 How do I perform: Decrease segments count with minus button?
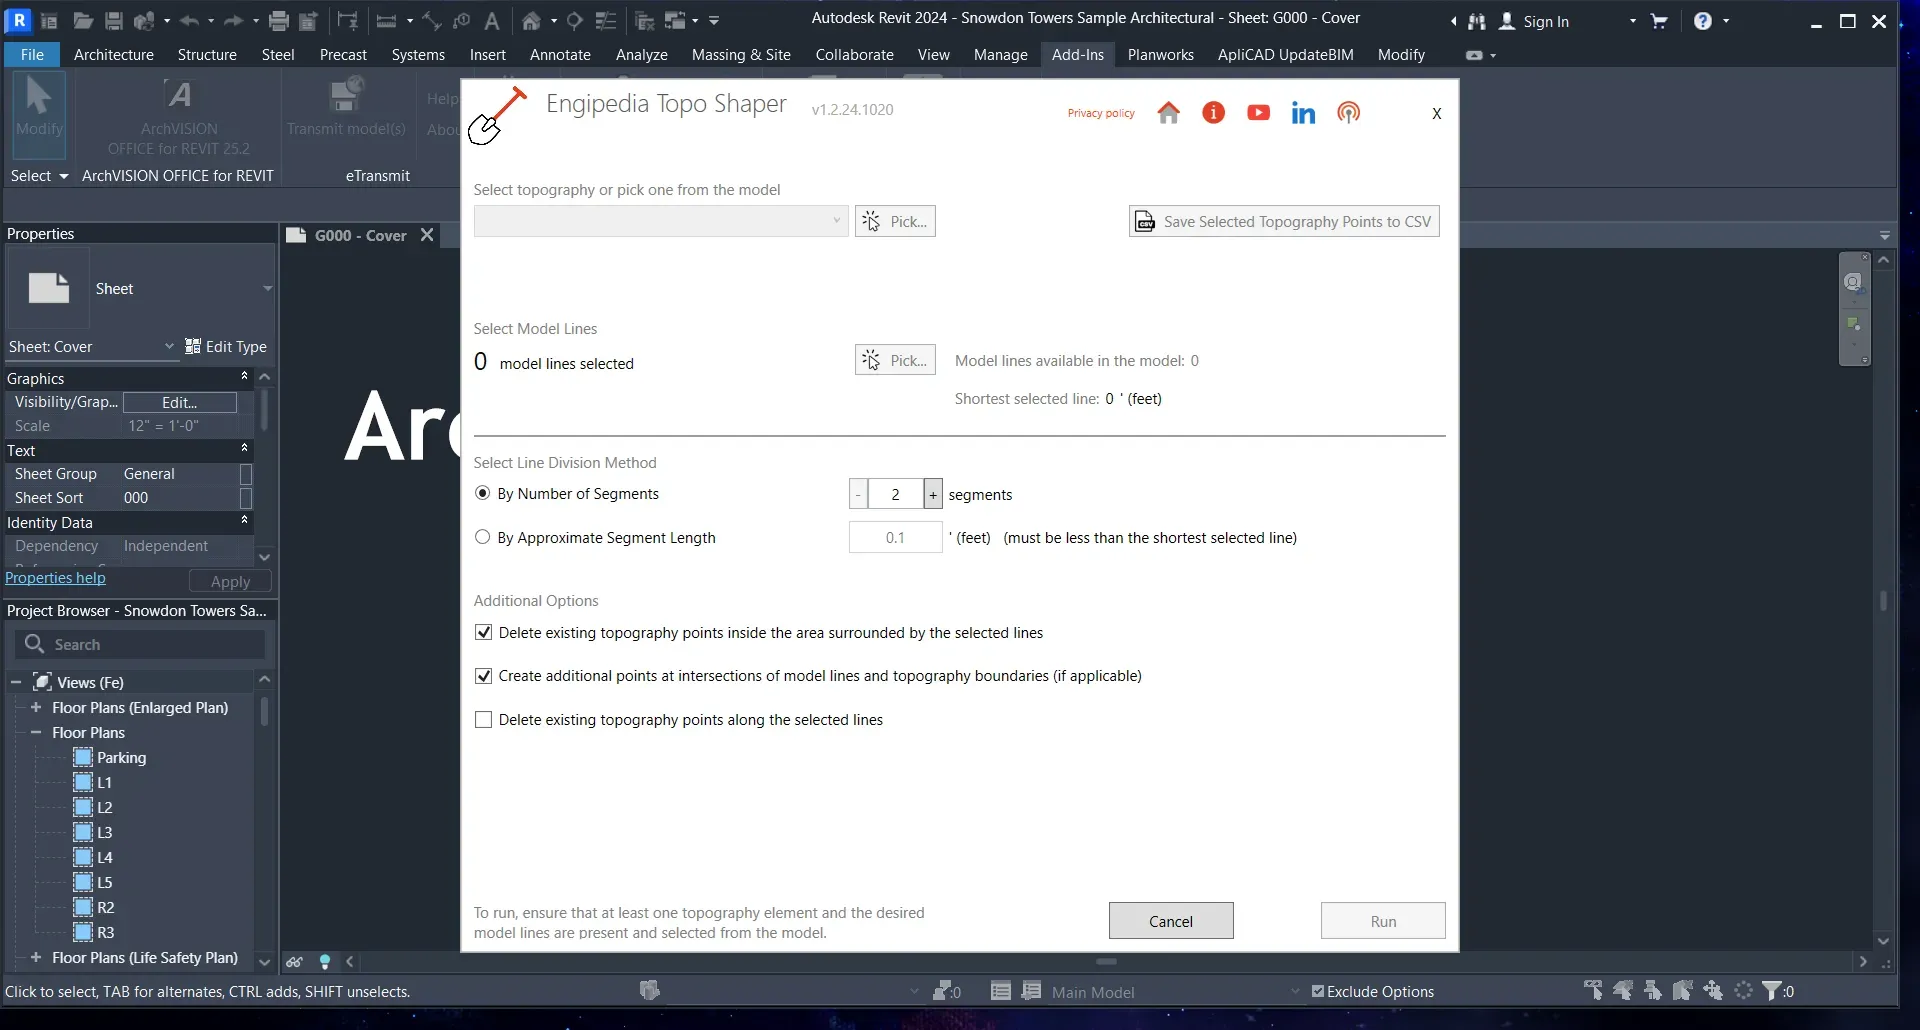858,494
